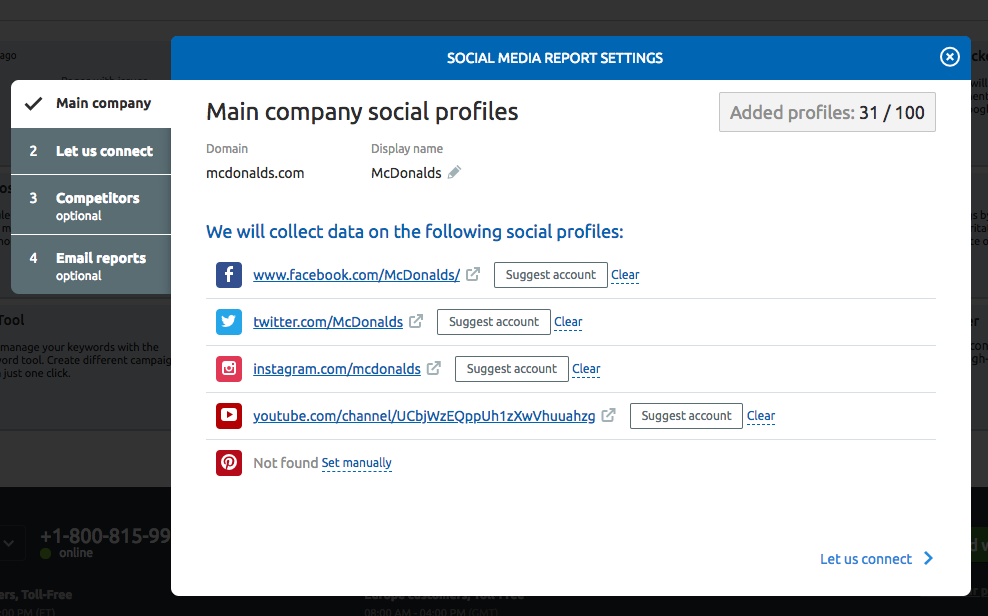Click the Not found text in Pinterest row
988x616 pixels.
coord(285,463)
